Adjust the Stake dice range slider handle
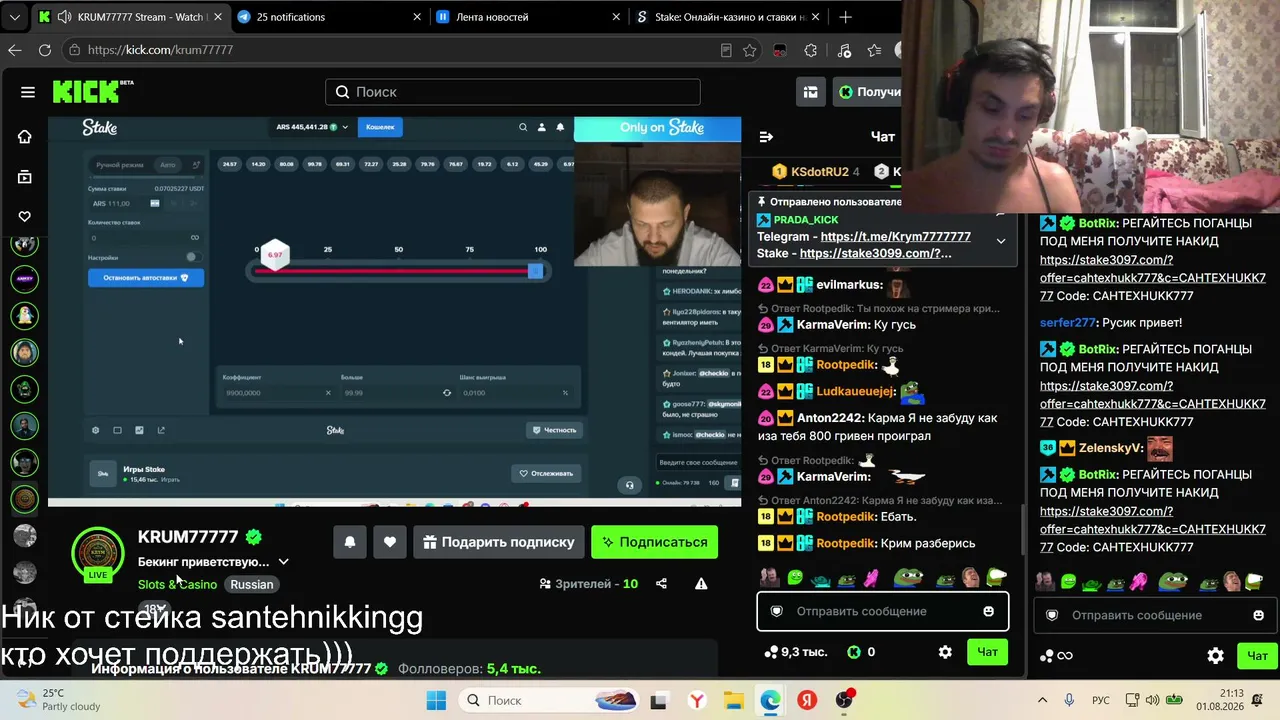Screen dimensions: 1280x720 [x=535, y=271]
